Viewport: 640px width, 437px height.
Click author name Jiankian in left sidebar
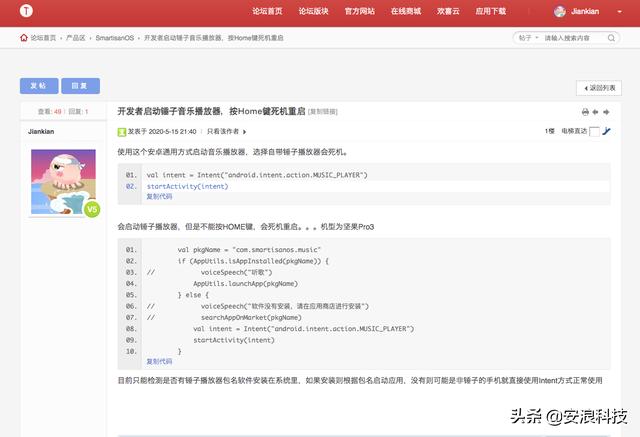click(41, 131)
